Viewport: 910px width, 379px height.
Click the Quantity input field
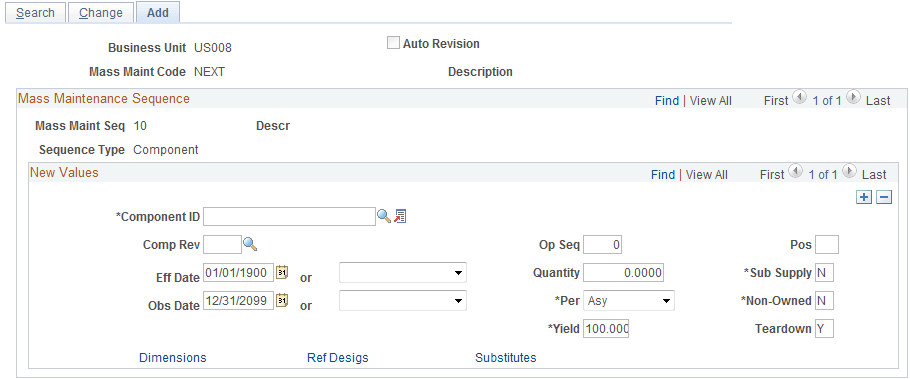click(623, 272)
